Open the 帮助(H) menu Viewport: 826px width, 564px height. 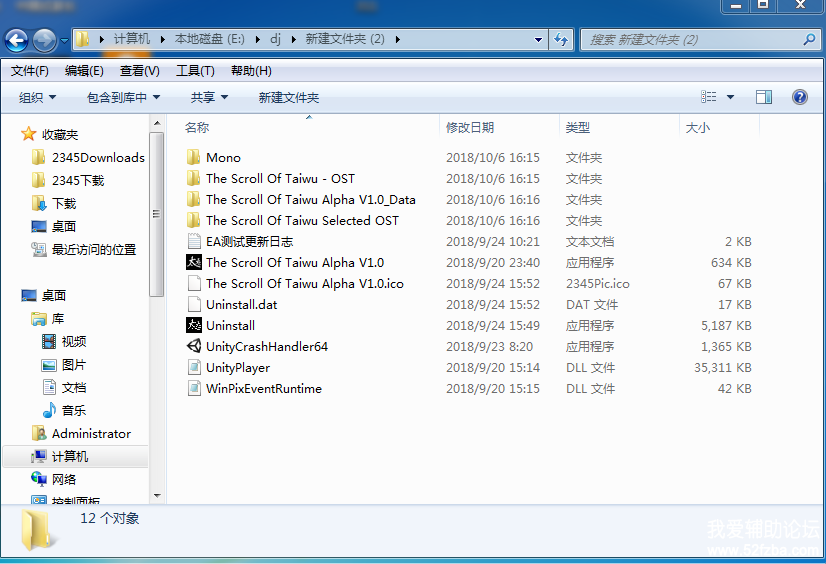pyautogui.click(x=251, y=71)
